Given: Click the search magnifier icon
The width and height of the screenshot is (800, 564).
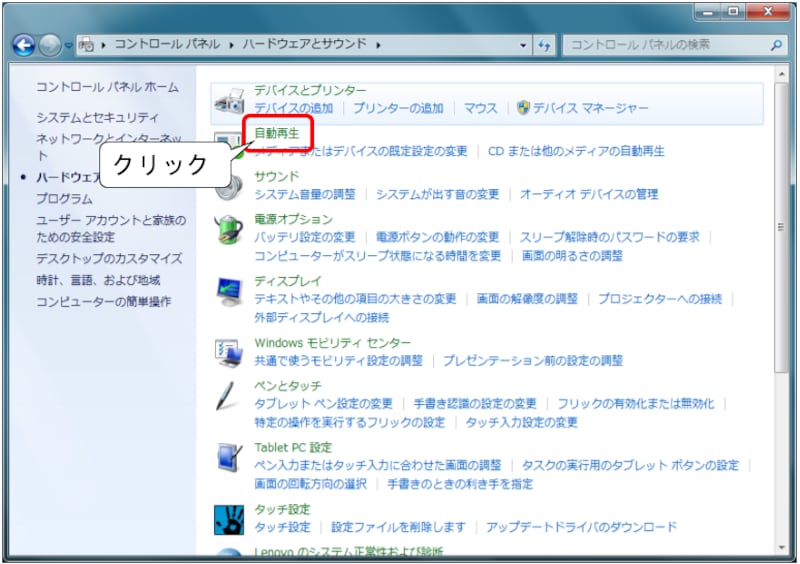Looking at the screenshot, I should pyautogui.click(x=776, y=45).
